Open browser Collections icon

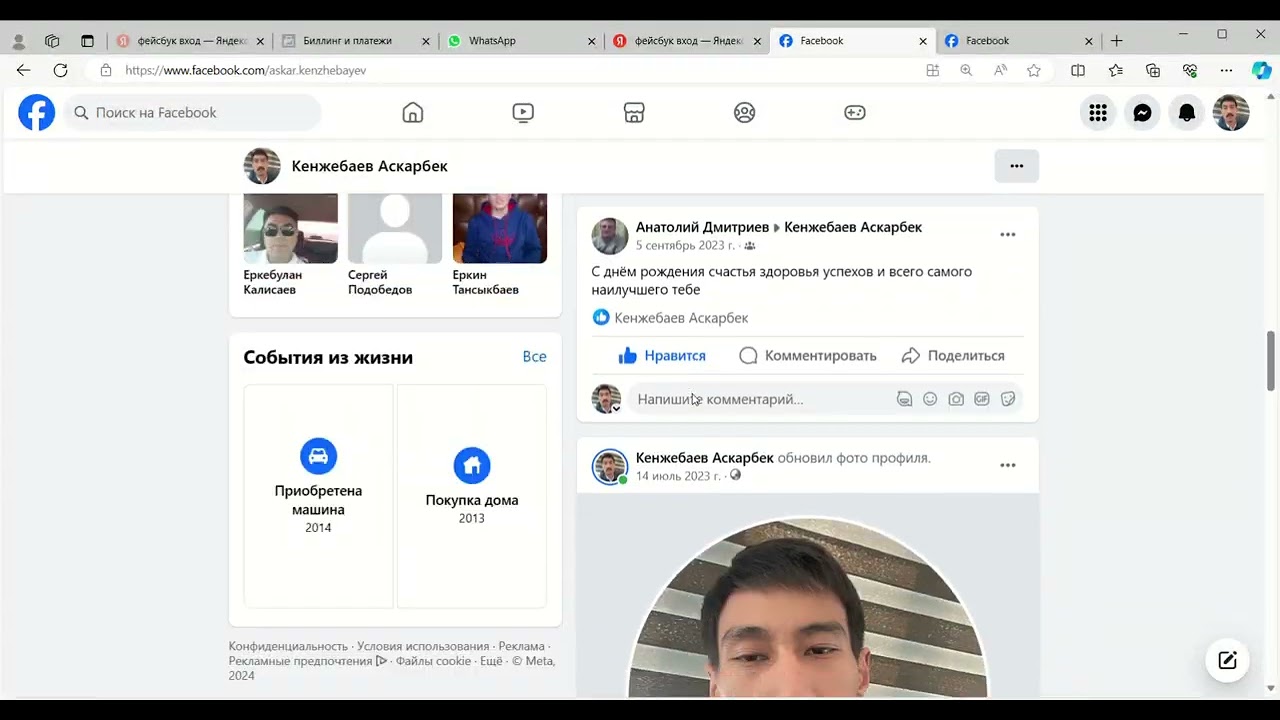coord(1153,71)
